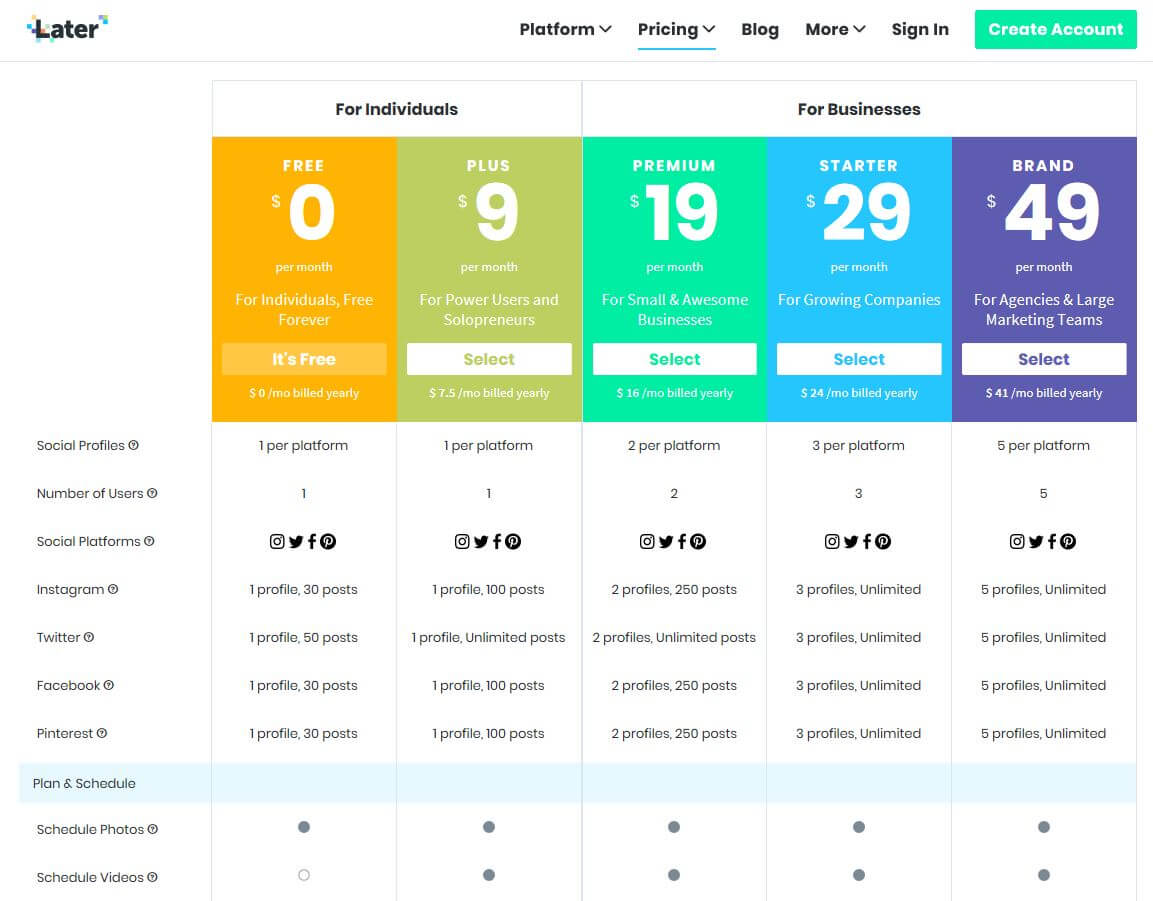Select the Starter plan

click(x=859, y=359)
